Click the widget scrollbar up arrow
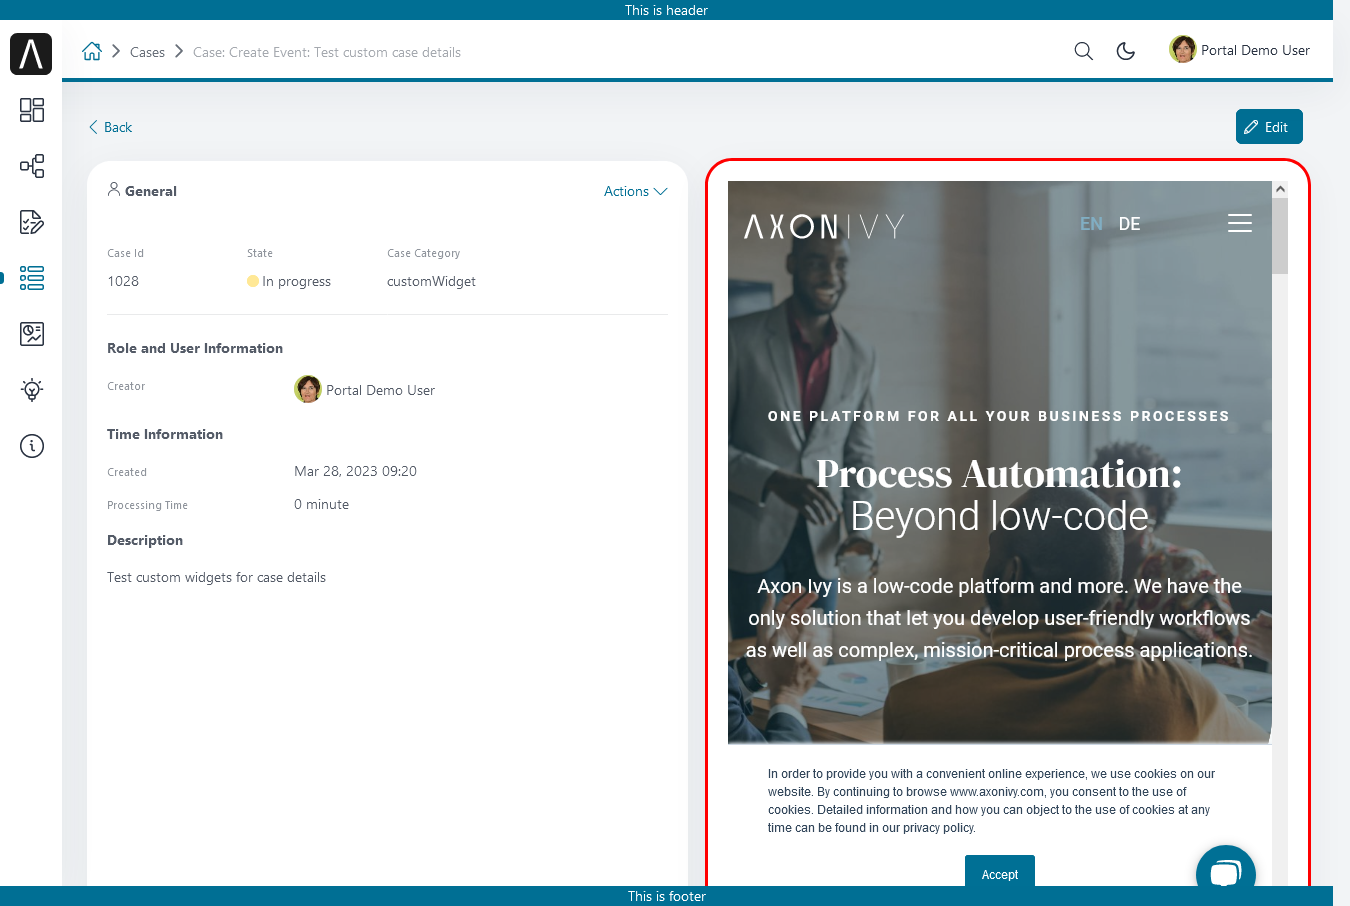 coord(1280,189)
